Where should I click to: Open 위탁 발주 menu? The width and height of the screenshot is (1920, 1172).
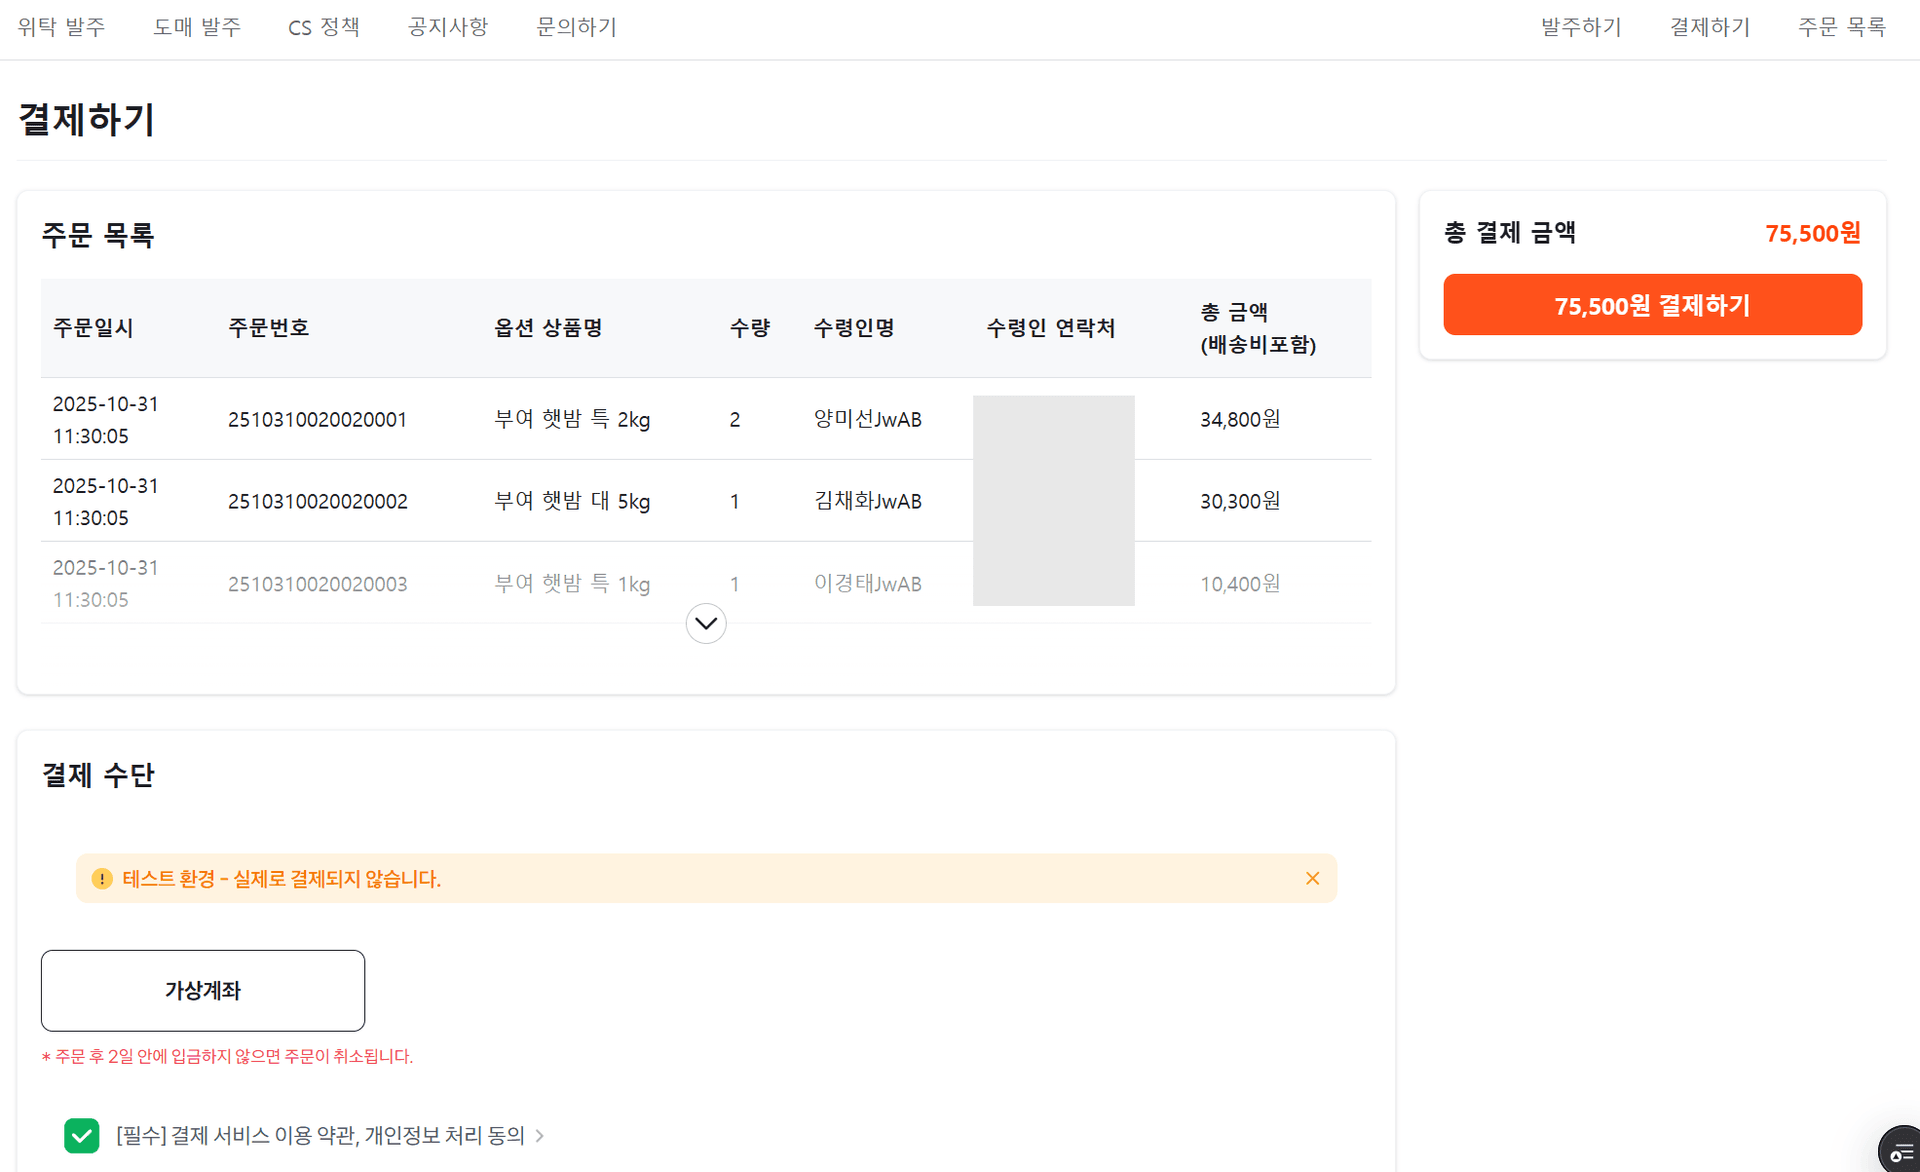(61, 27)
